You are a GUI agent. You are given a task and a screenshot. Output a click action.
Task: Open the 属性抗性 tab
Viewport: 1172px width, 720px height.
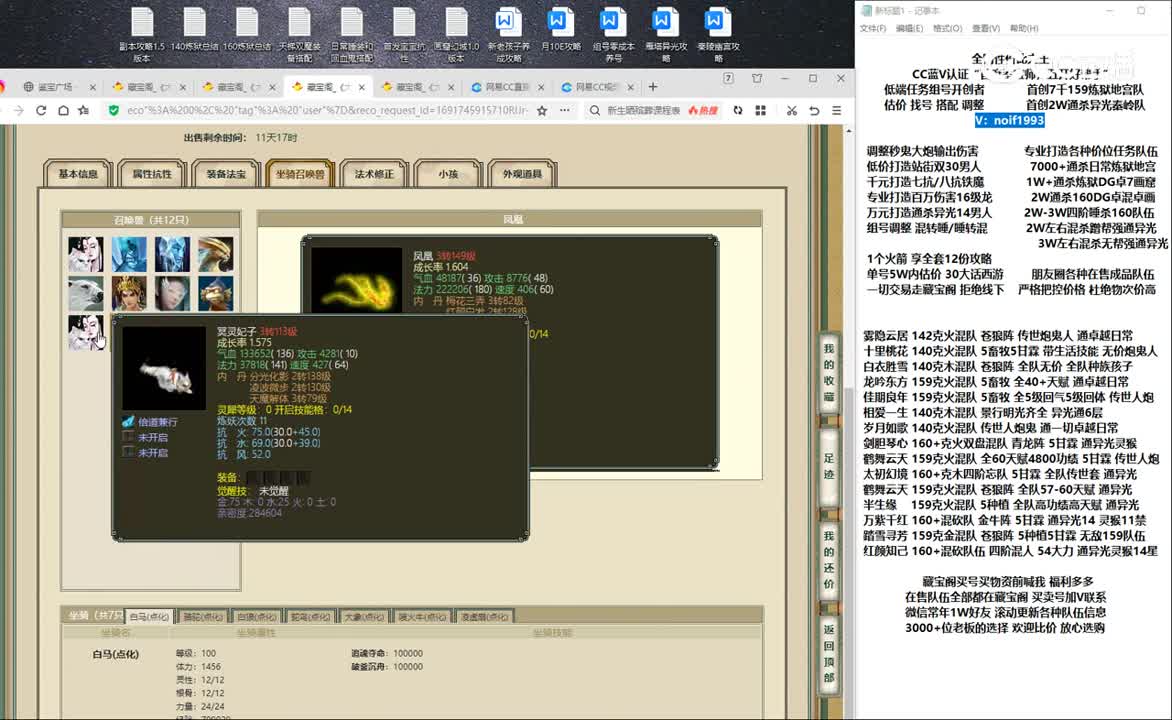(152, 173)
